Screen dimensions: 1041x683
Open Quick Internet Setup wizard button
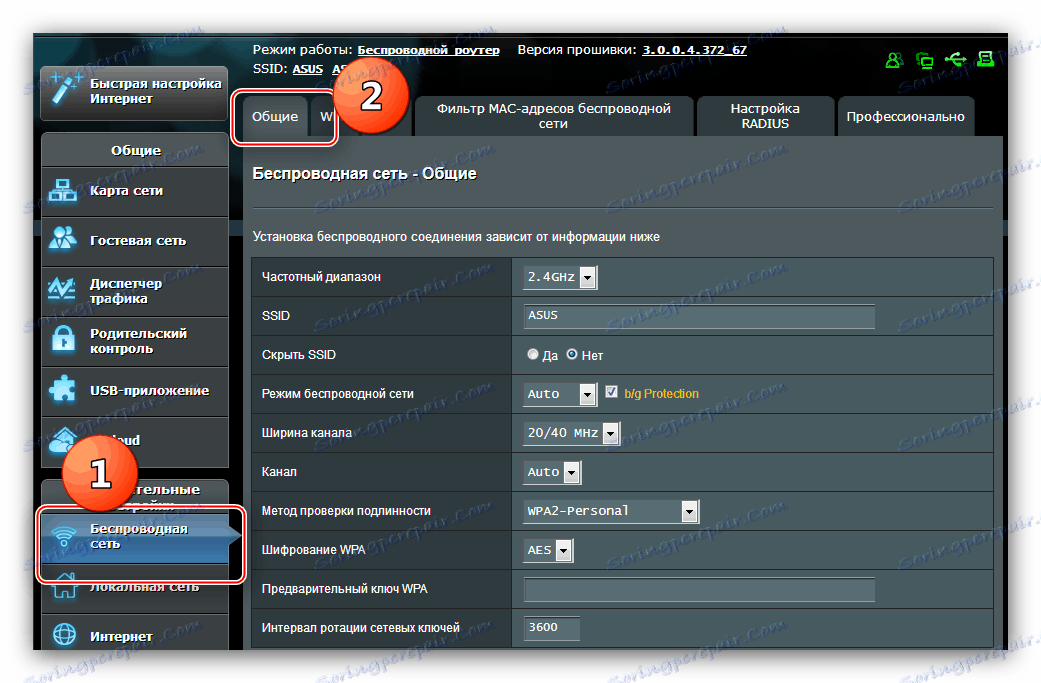pos(134,92)
